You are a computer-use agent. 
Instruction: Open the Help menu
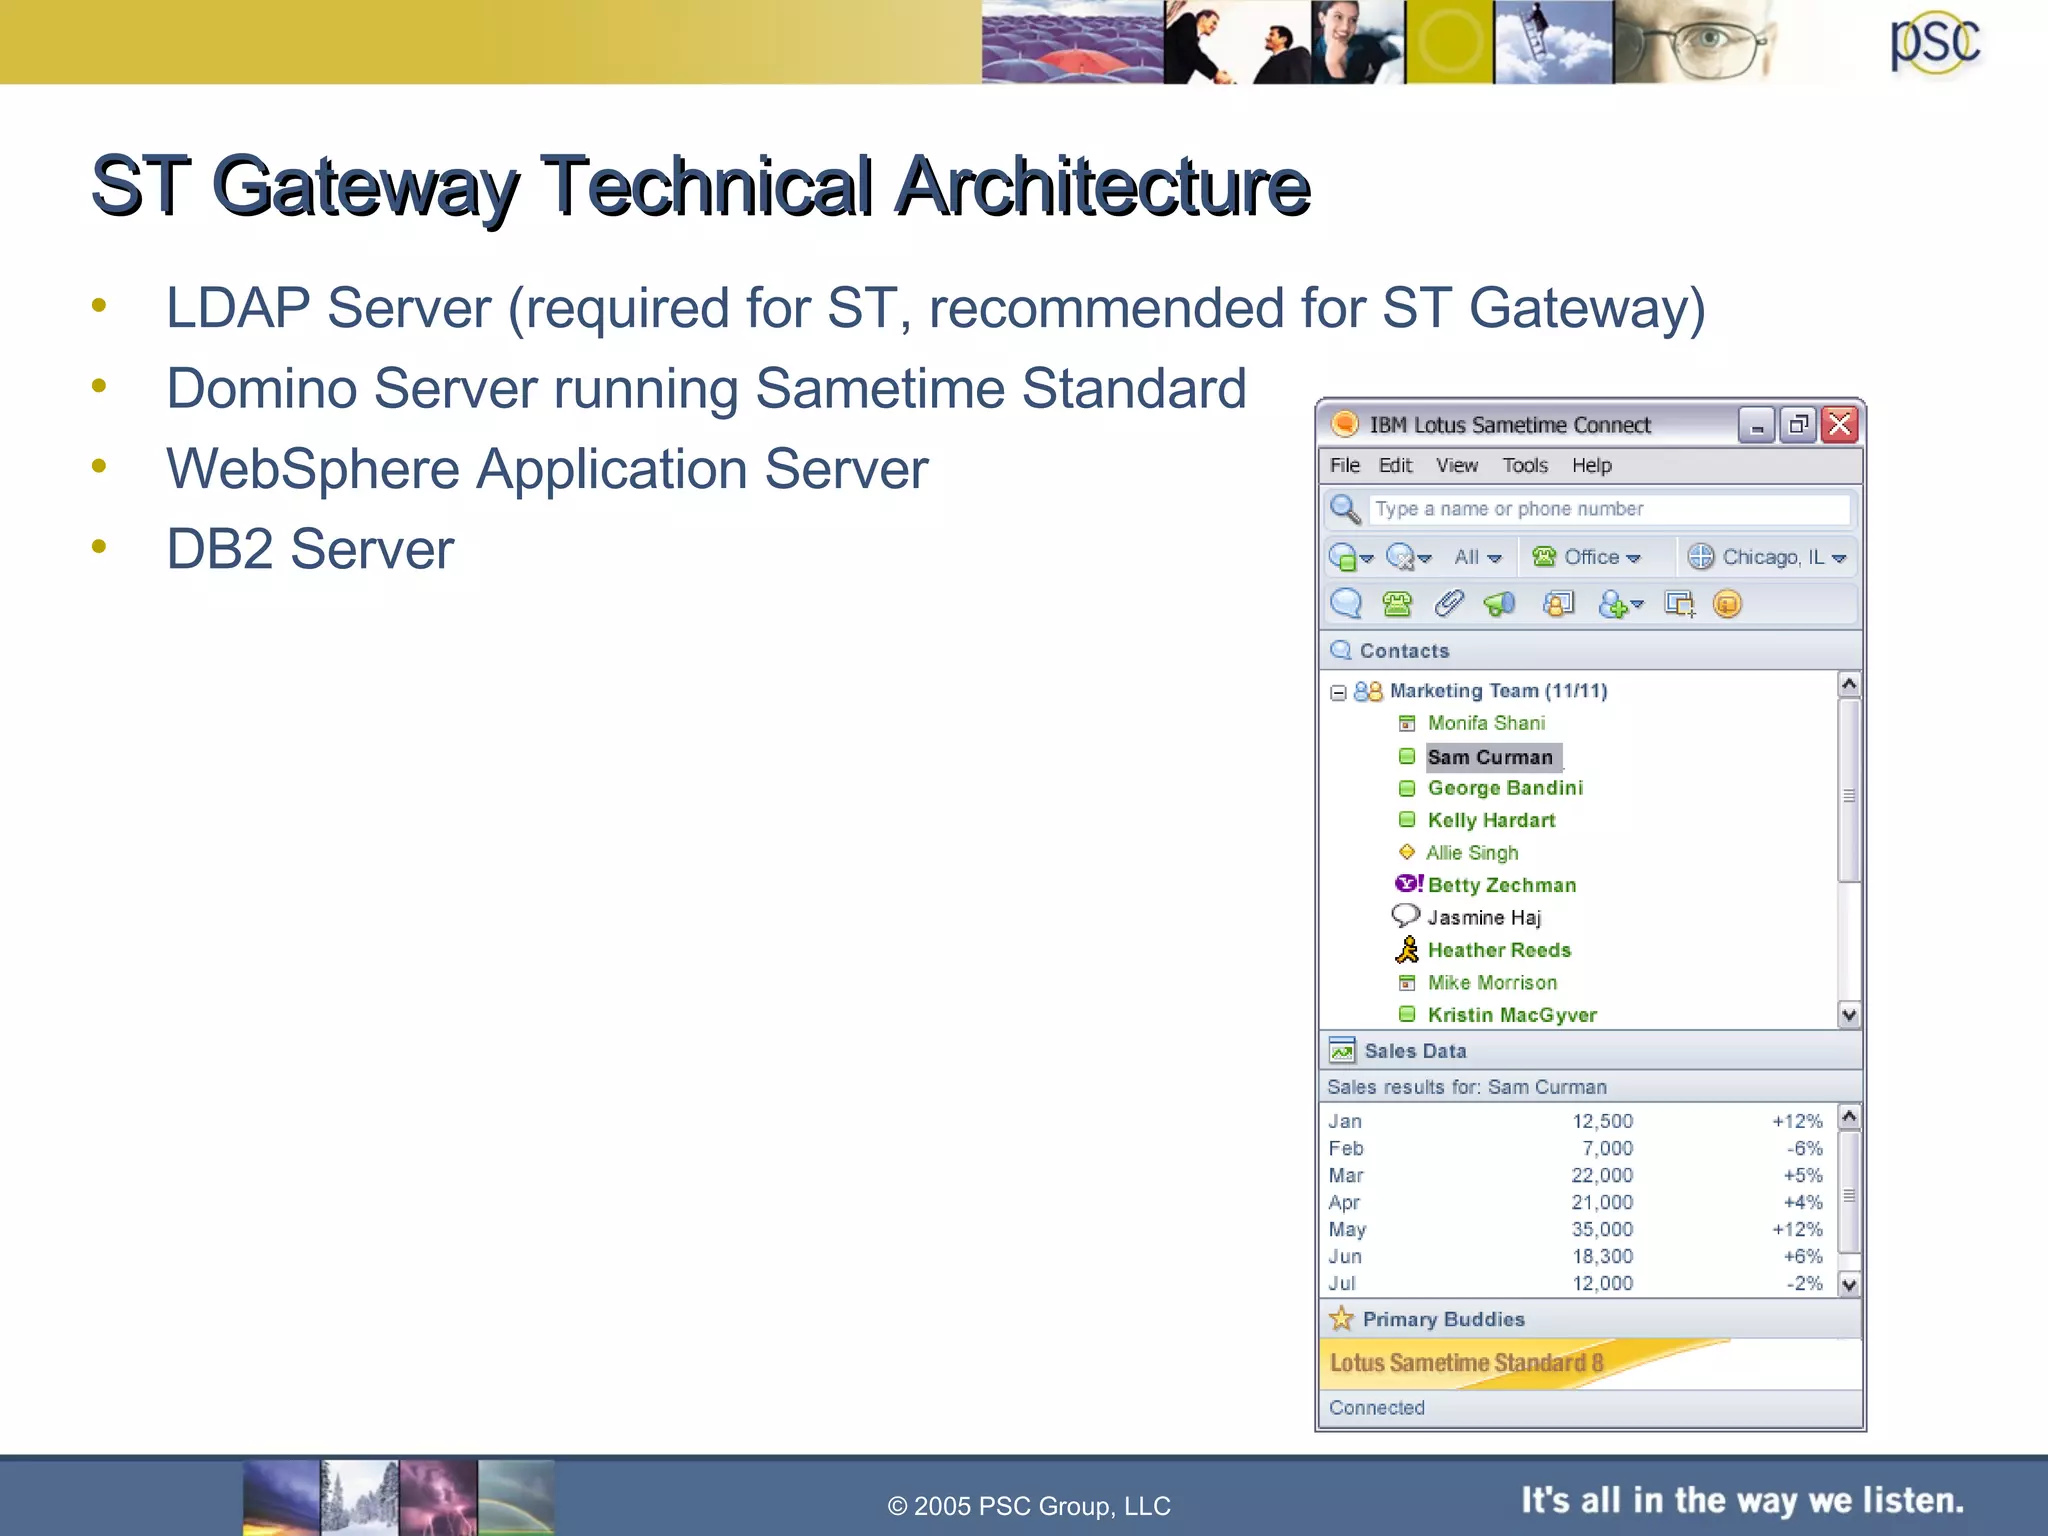(1592, 465)
